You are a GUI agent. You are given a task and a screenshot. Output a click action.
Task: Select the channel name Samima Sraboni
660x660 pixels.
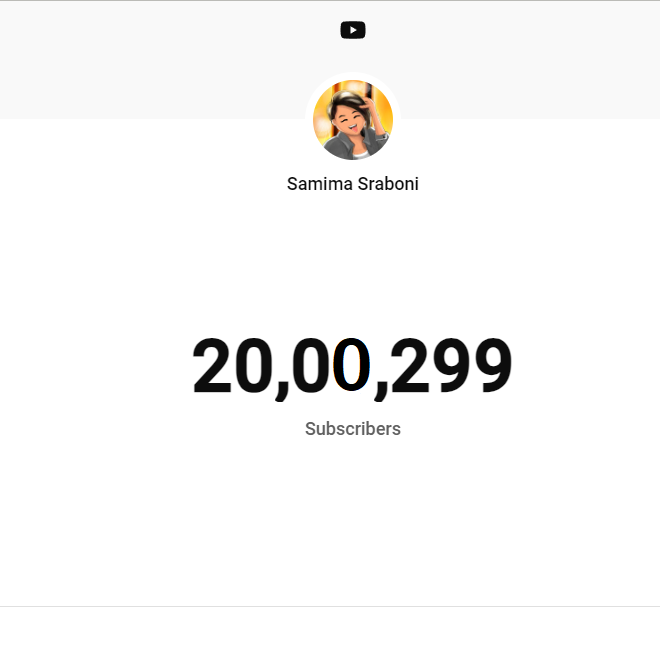click(353, 184)
